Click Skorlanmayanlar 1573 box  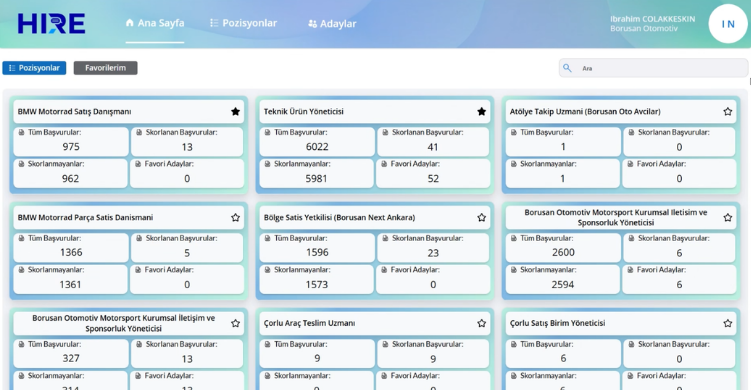point(317,279)
